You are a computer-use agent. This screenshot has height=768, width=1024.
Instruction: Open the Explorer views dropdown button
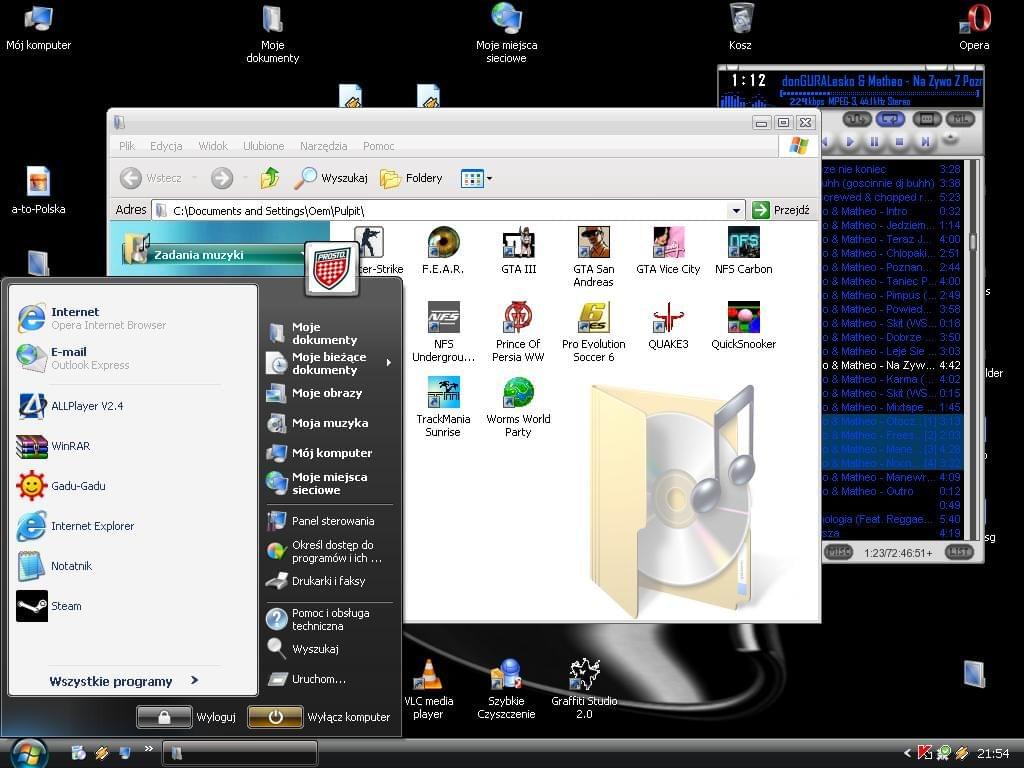[x=476, y=178]
